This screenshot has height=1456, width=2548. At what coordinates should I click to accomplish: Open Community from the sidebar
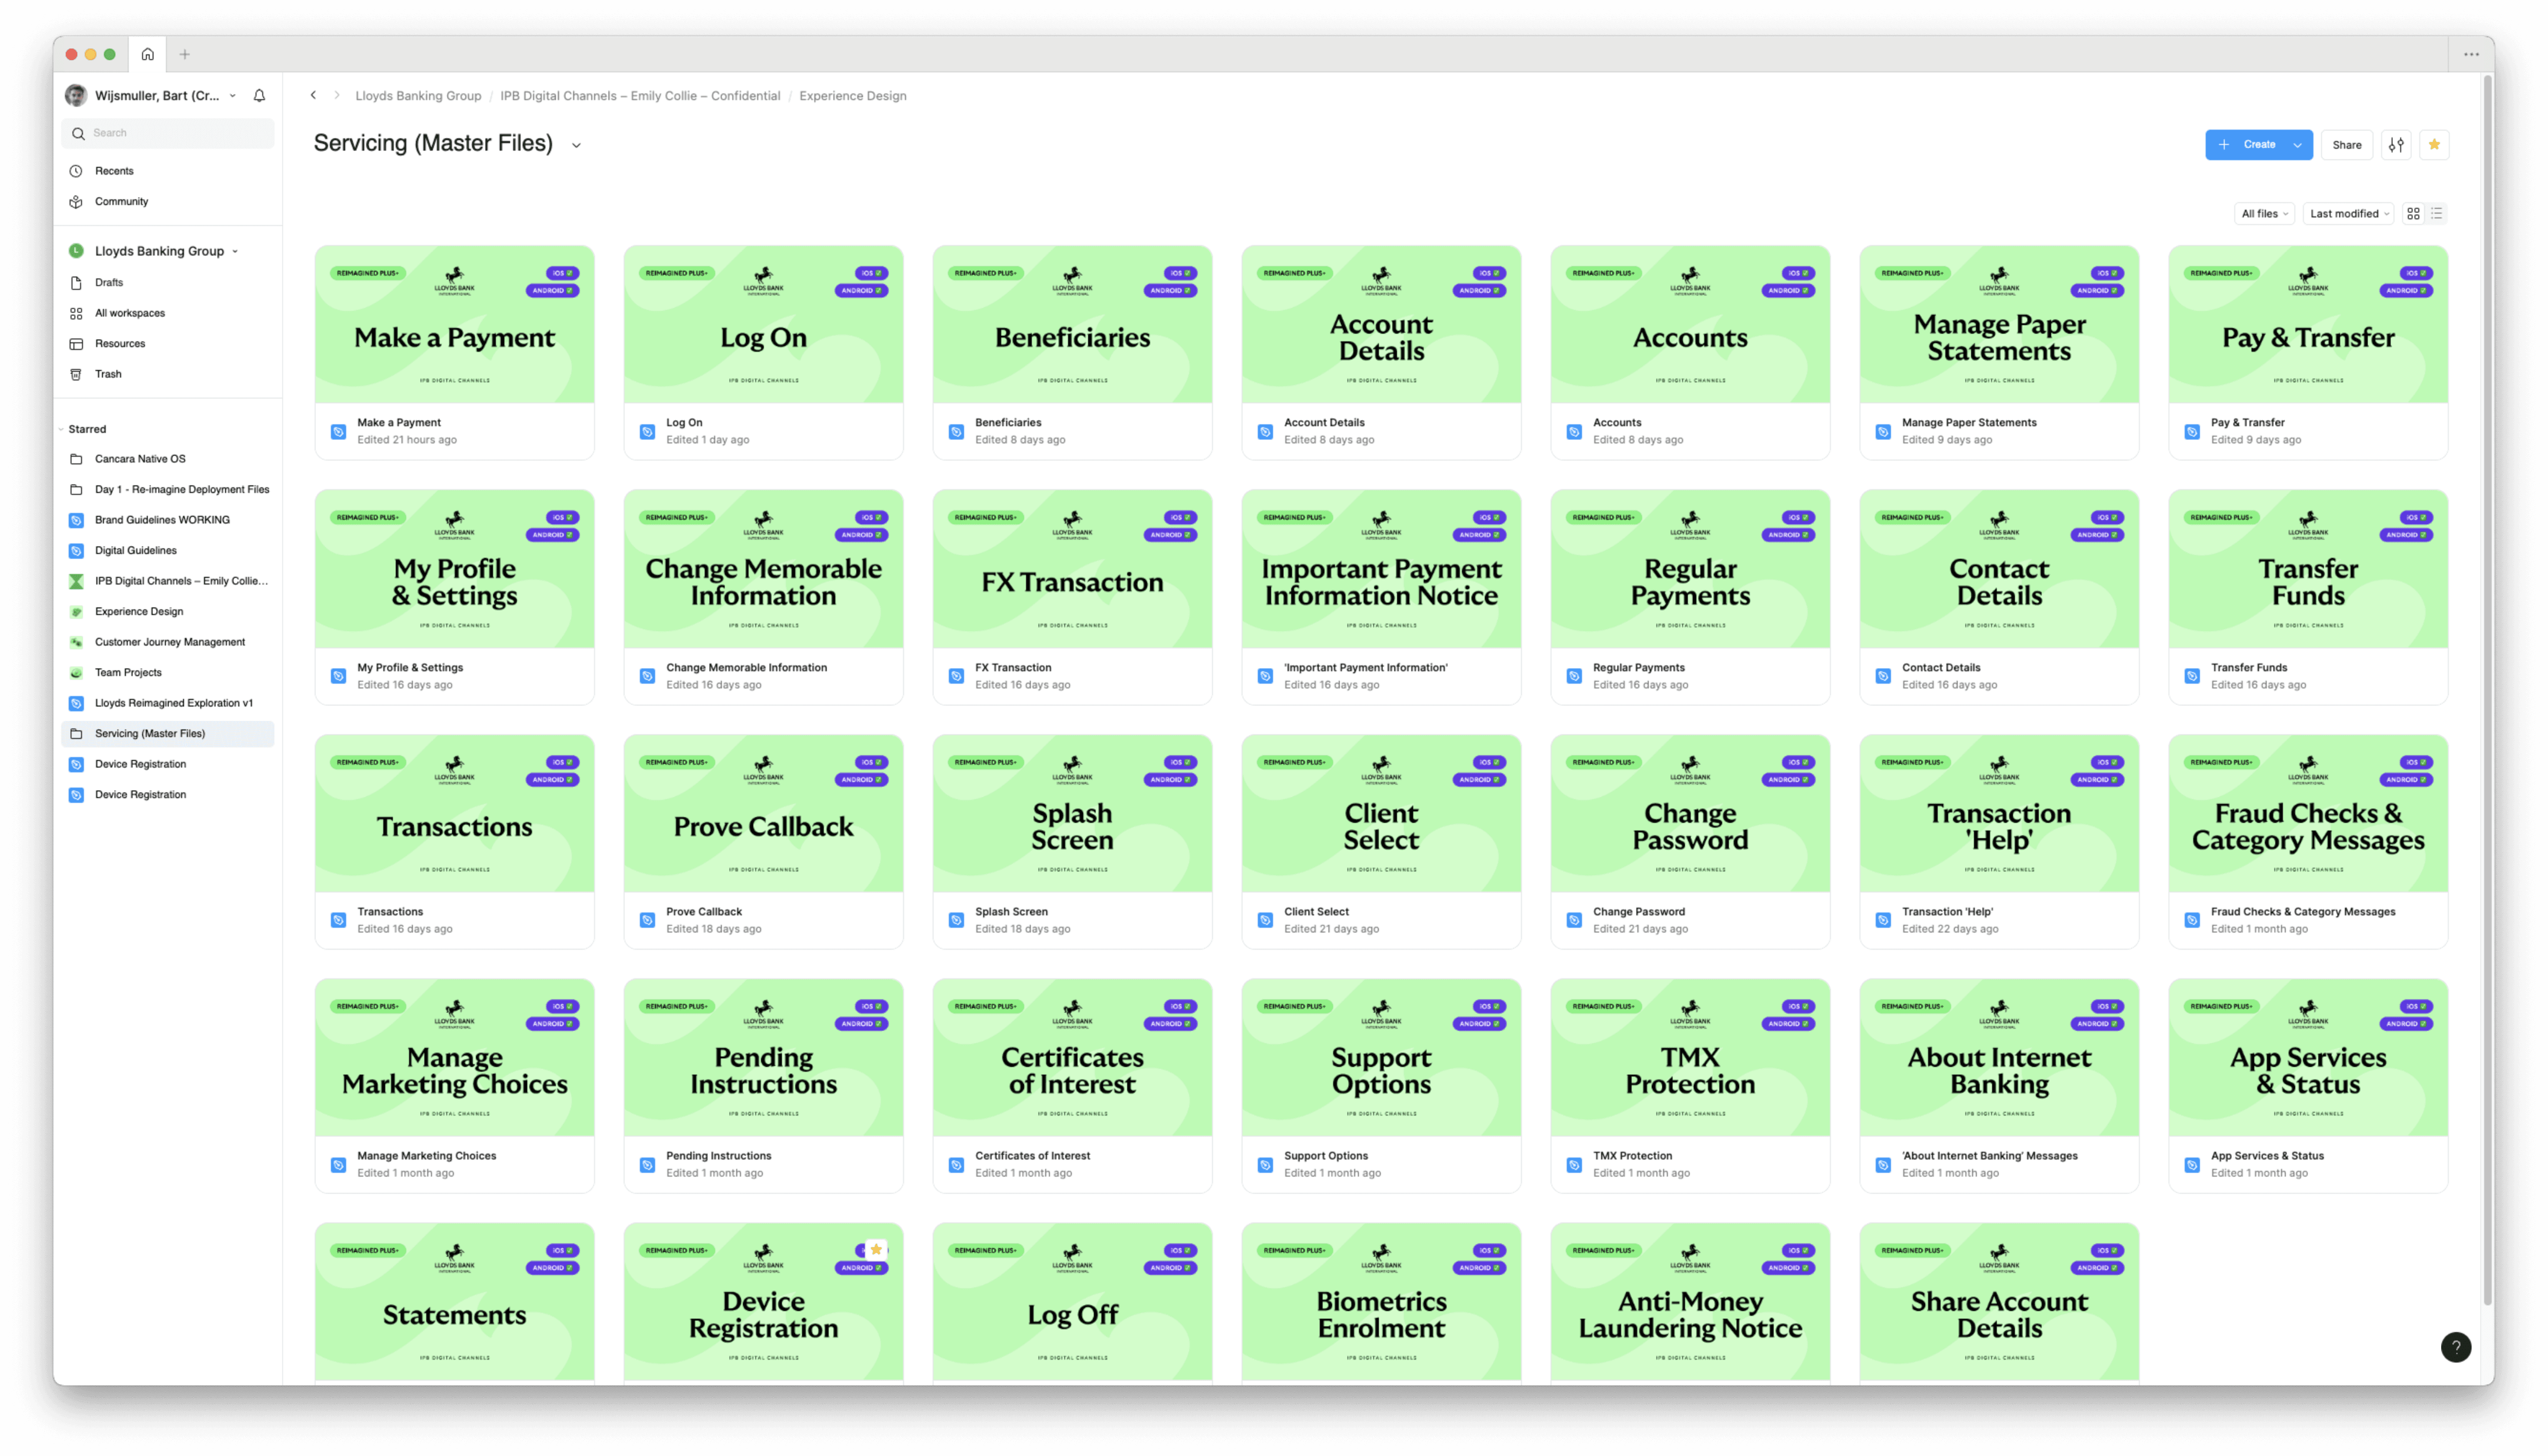(121, 201)
